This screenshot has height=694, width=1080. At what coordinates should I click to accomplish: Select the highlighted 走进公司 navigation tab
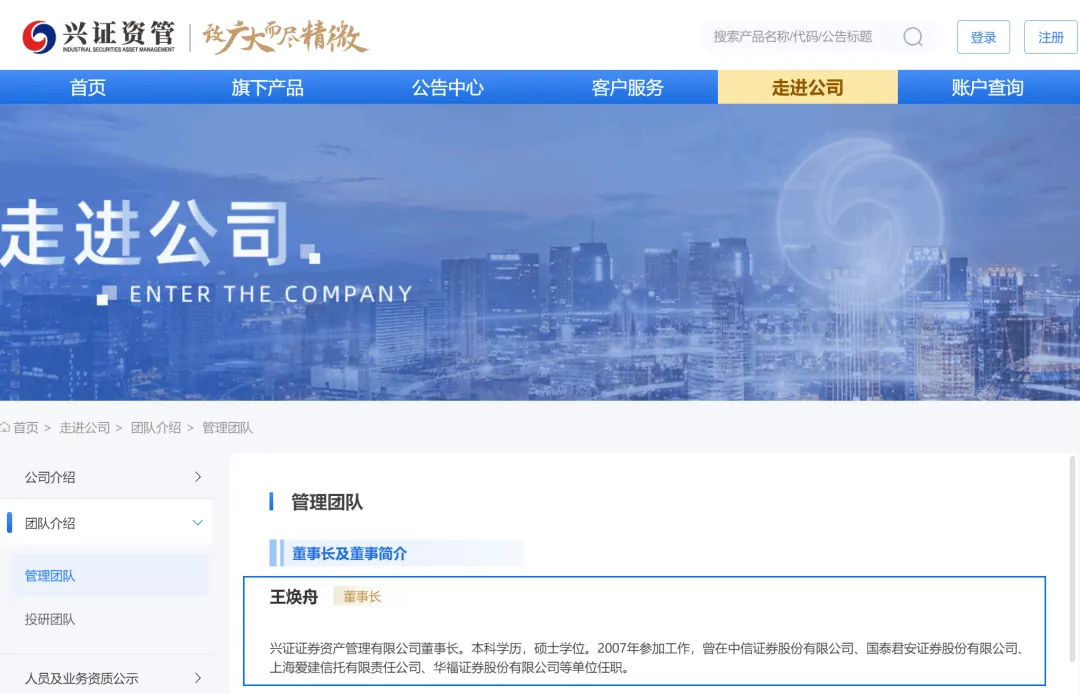coord(807,87)
